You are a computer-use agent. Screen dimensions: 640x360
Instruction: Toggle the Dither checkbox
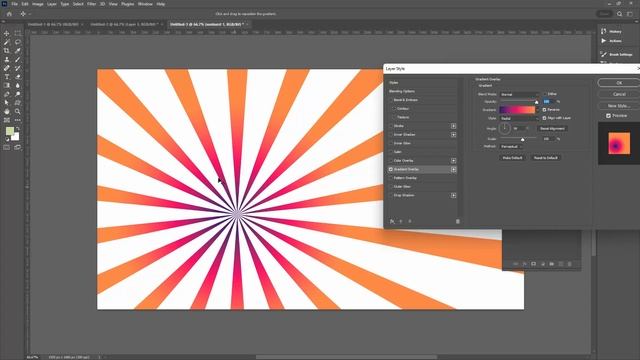click(x=544, y=94)
